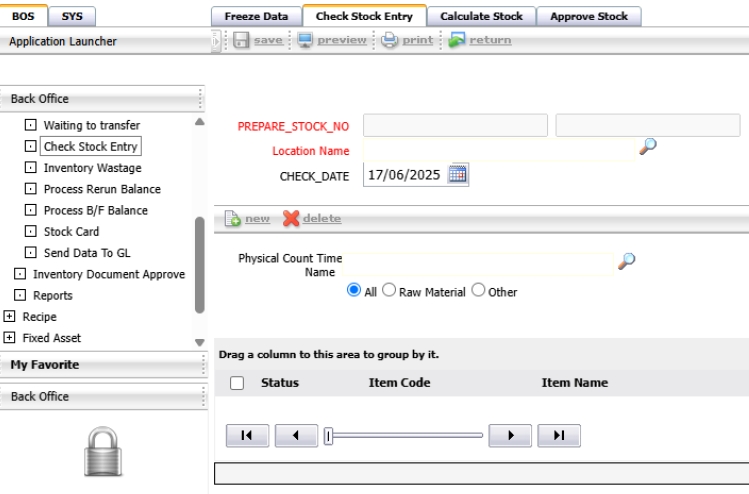The height and width of the screenshot is (494, 749).
Task: Open the CHECK_DATE calendar picker
Action: tap(457, 174)
